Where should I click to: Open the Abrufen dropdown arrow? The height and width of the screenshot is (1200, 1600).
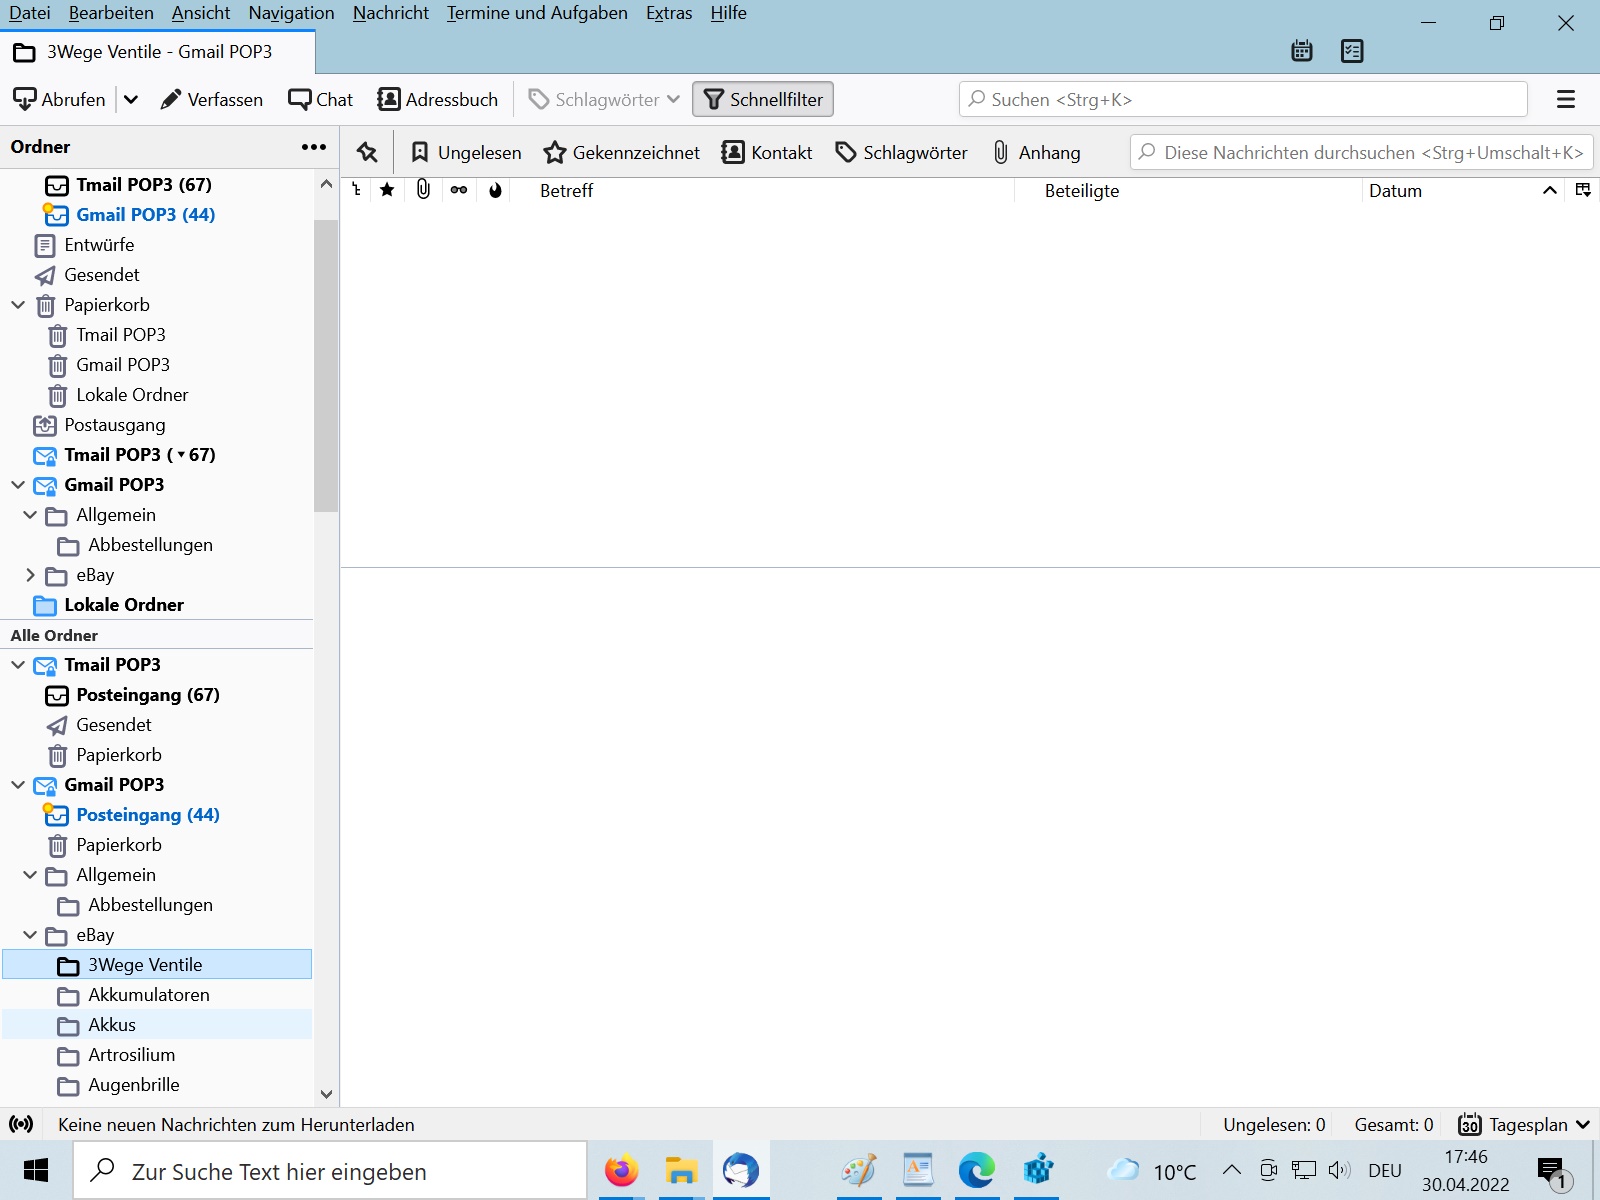coord(131,99)
